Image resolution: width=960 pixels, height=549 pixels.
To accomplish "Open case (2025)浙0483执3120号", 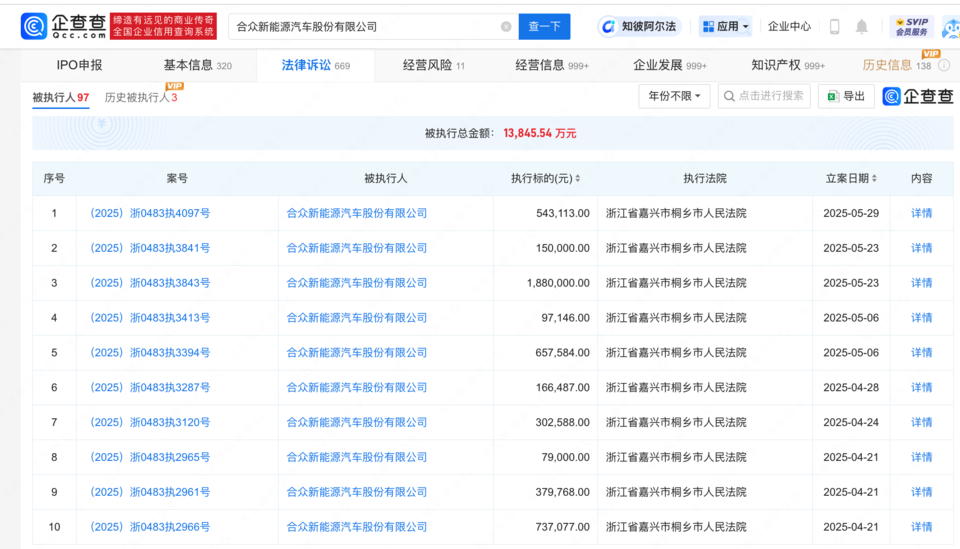I will pos(150,422).
